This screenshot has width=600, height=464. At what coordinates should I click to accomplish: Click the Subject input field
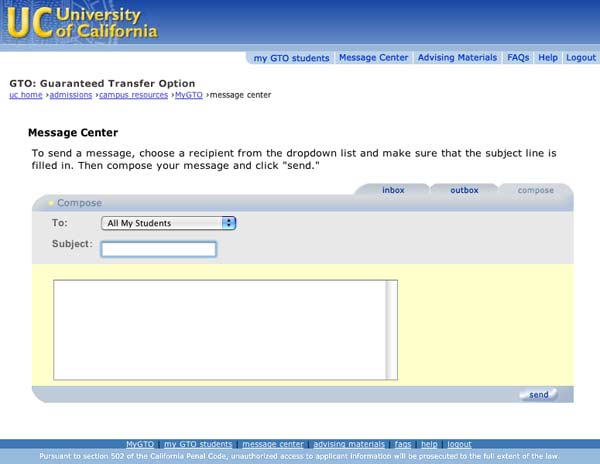[158, 249]
